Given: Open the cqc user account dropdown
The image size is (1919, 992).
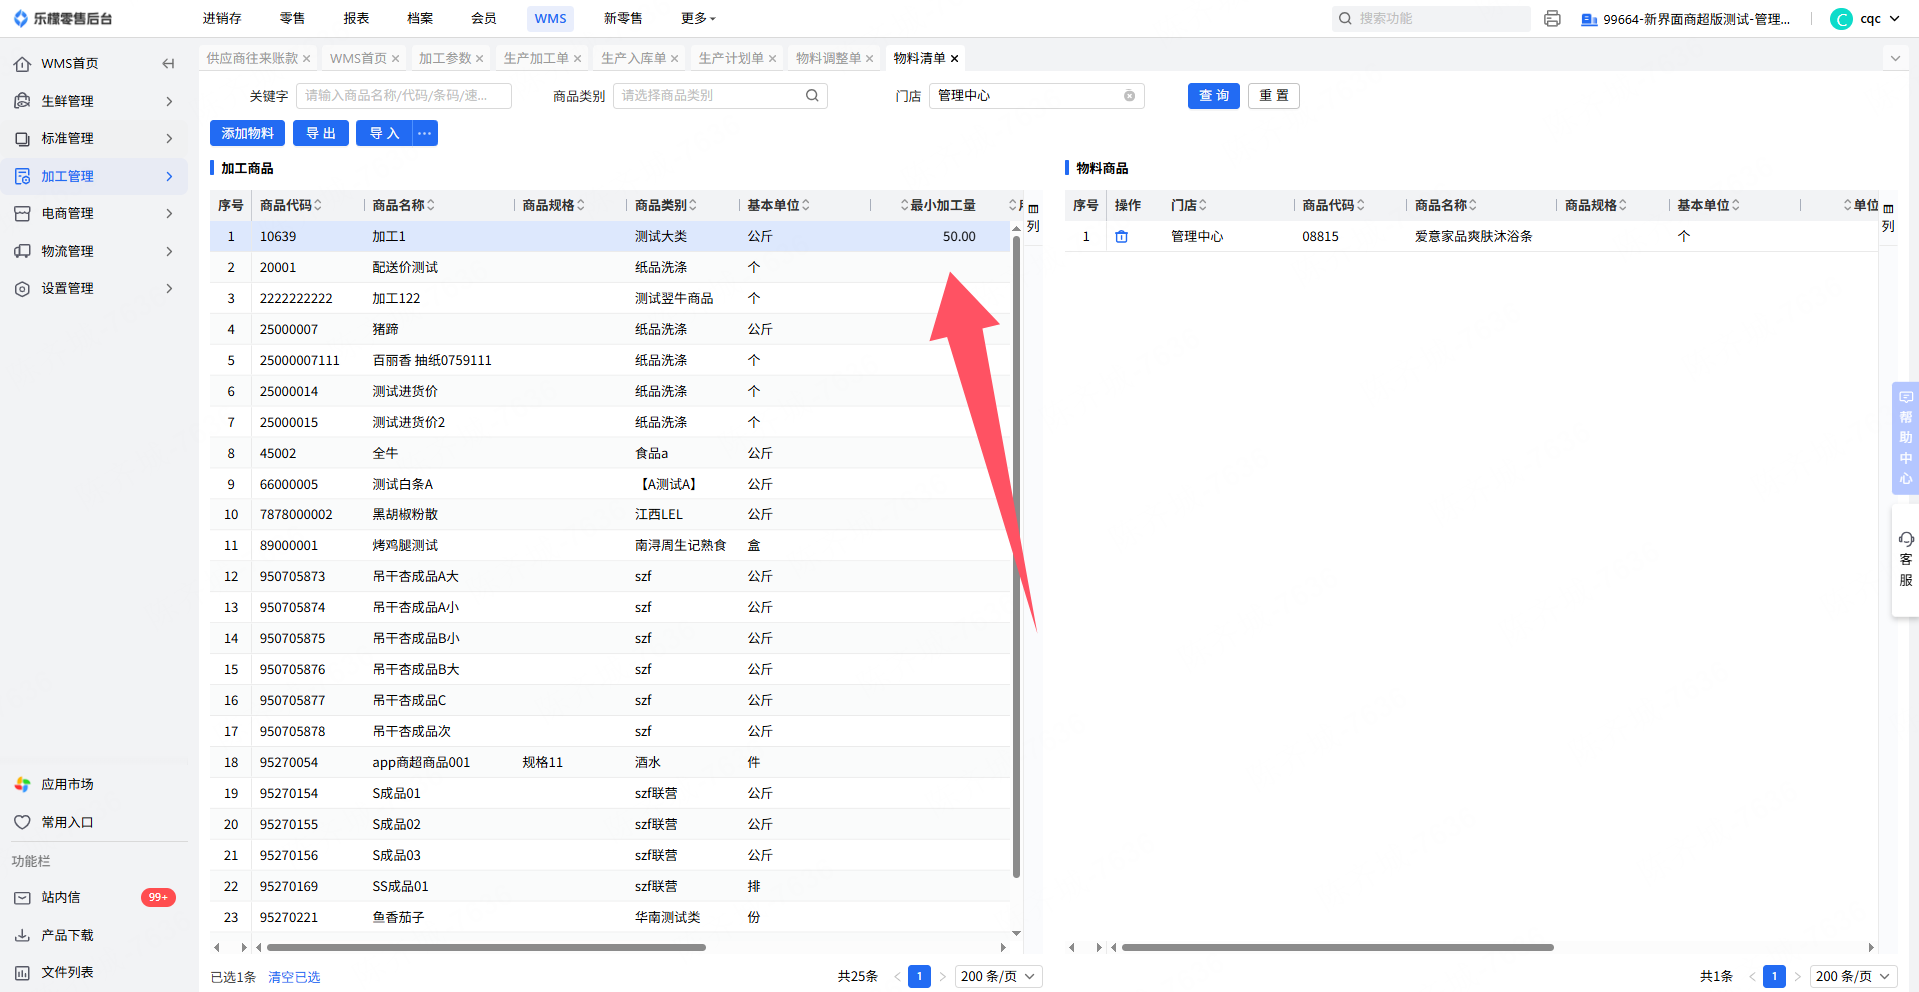Looking at the screenshot, I should 1865,19.
